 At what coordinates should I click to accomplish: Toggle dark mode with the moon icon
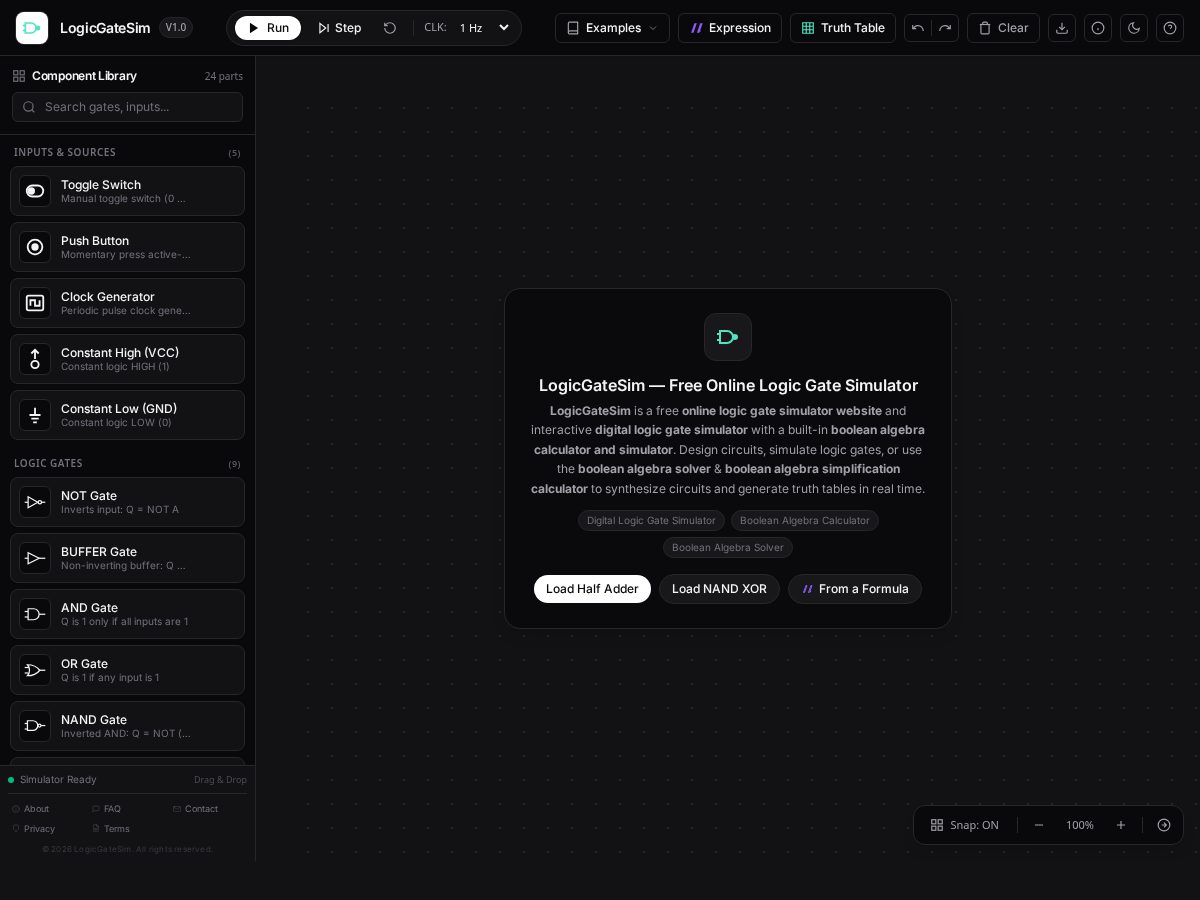point(1134,28)
